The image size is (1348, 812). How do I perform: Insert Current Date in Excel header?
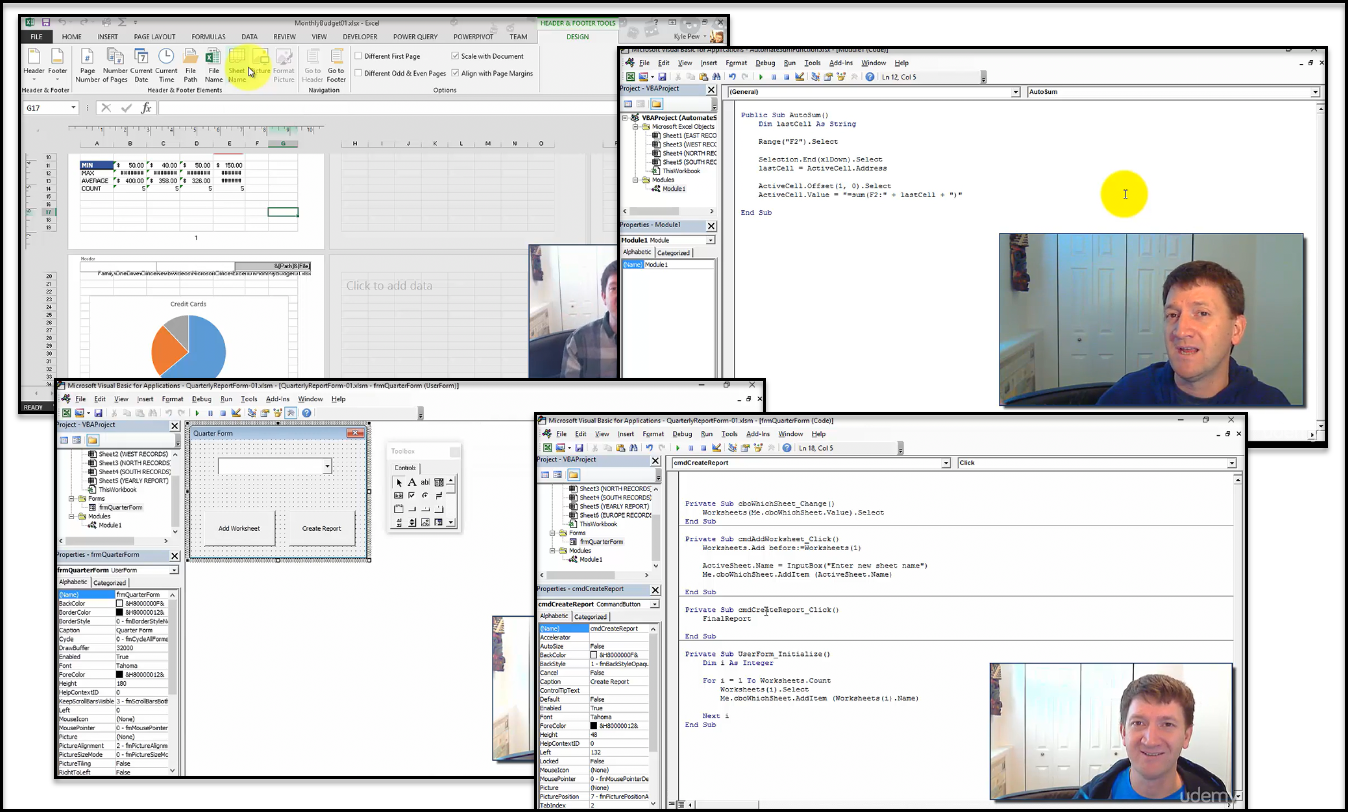(141, 64)
